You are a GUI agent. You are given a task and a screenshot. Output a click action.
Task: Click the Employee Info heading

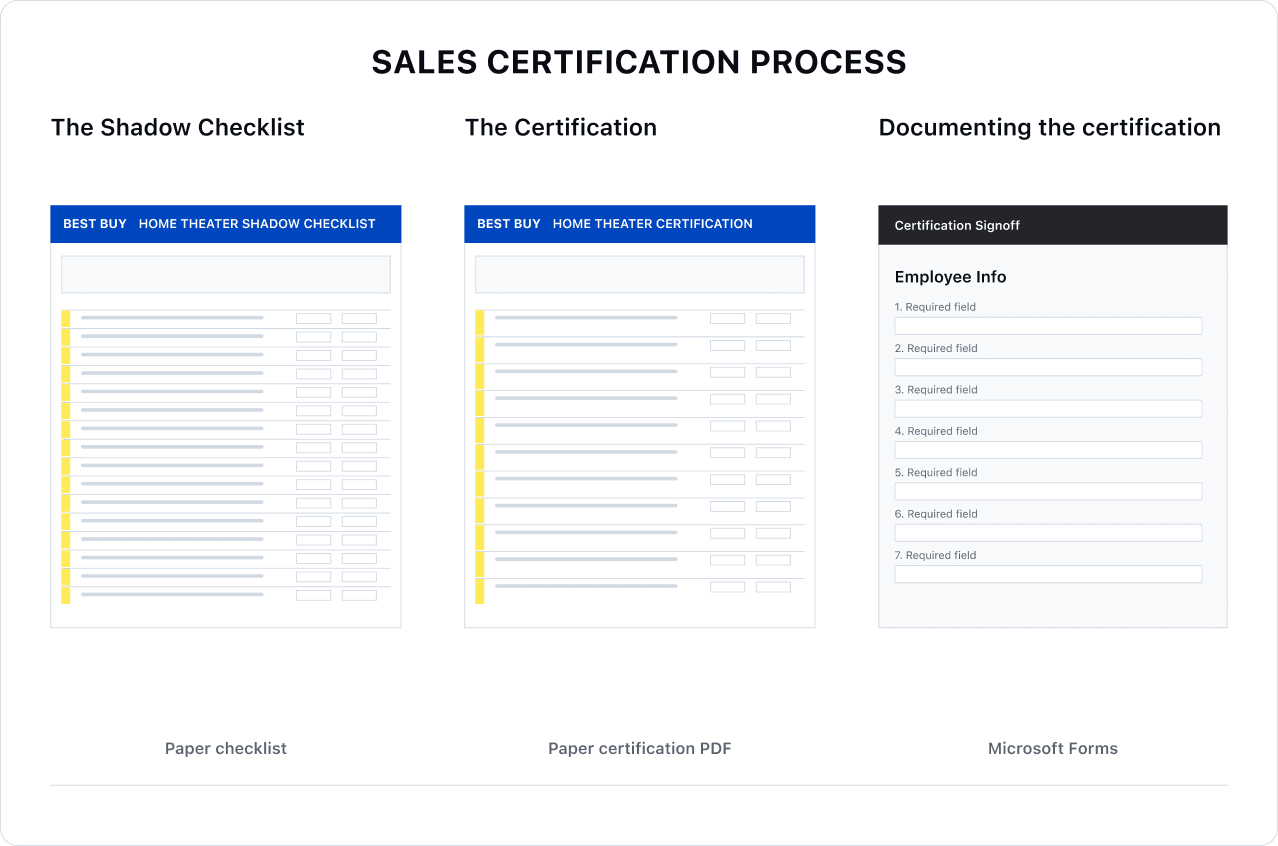pos(950,277)
